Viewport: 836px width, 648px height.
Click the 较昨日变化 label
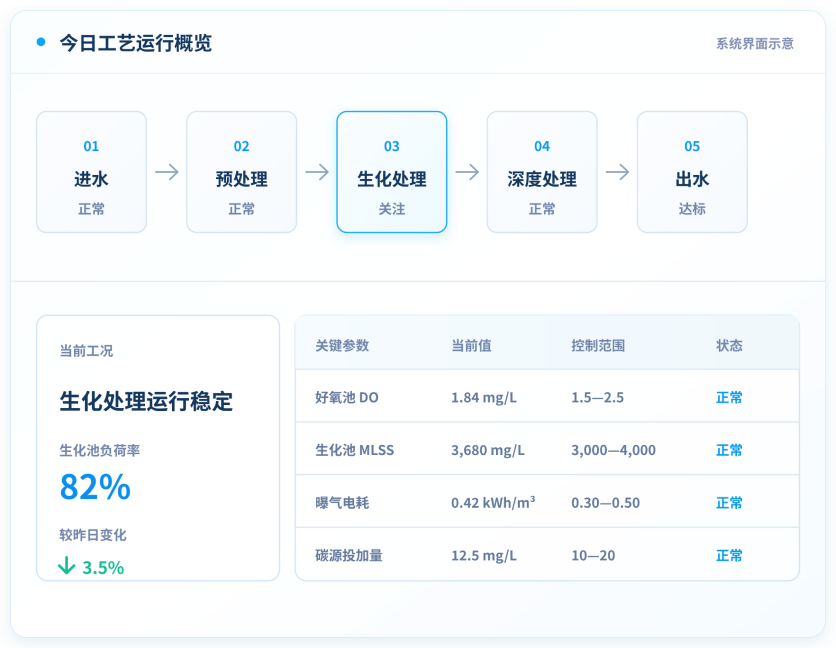coord(93,534)
